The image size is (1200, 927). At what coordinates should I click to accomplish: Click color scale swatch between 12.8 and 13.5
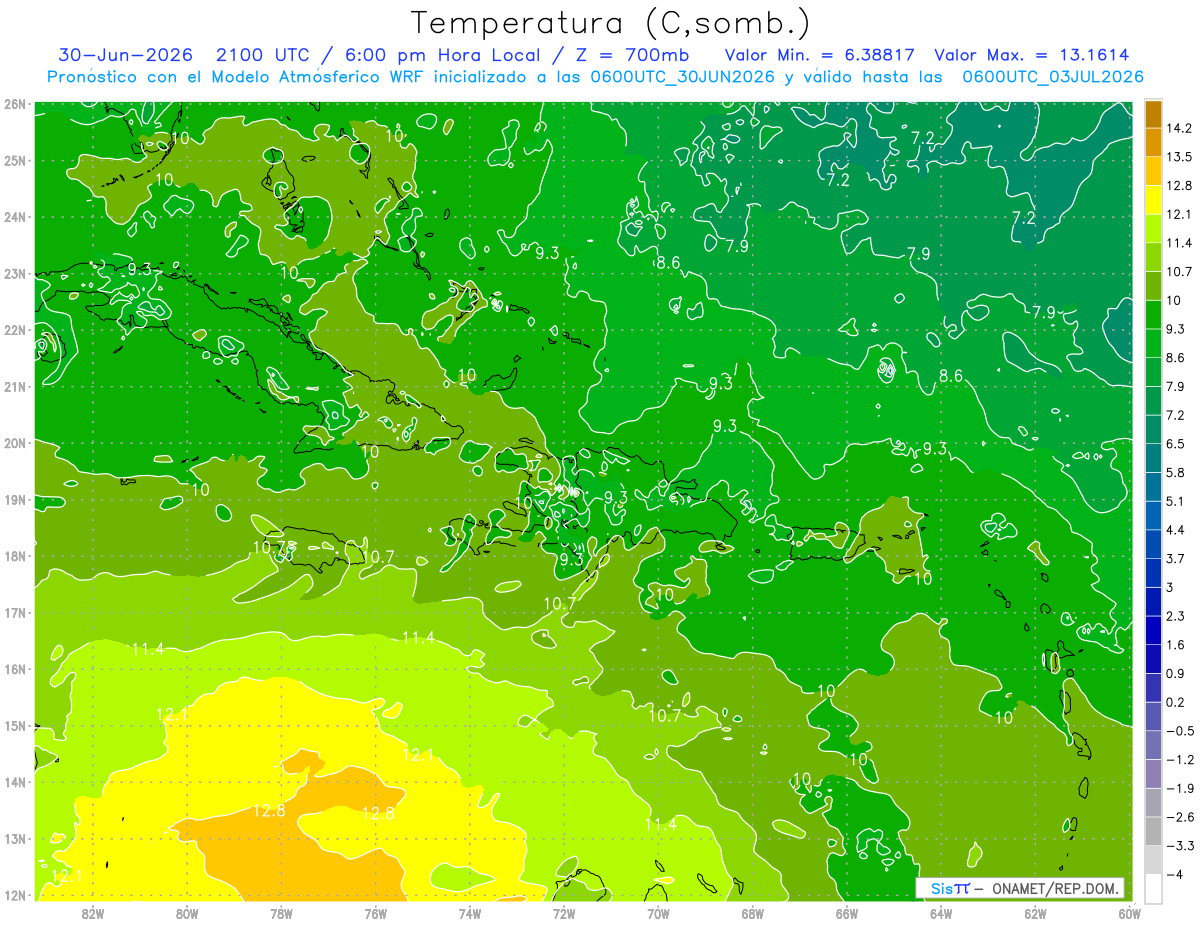pyautogui.click(x=1153, y=171)
